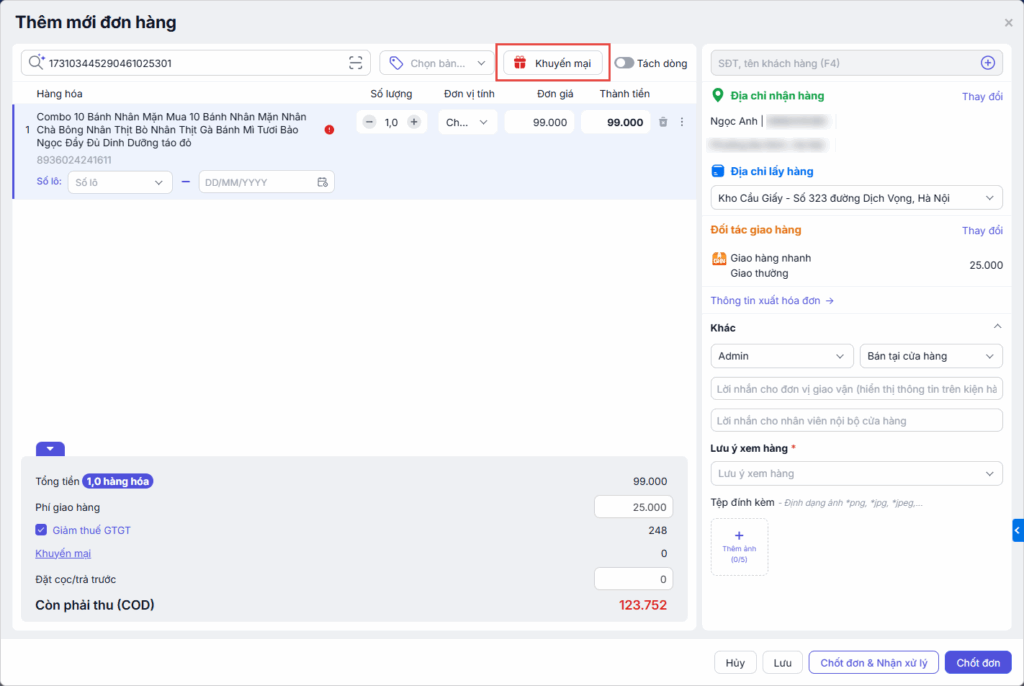The image size is (1024, 686).
Task: Click the barcode scan icon in search box
Action: (x=355, y=63)
